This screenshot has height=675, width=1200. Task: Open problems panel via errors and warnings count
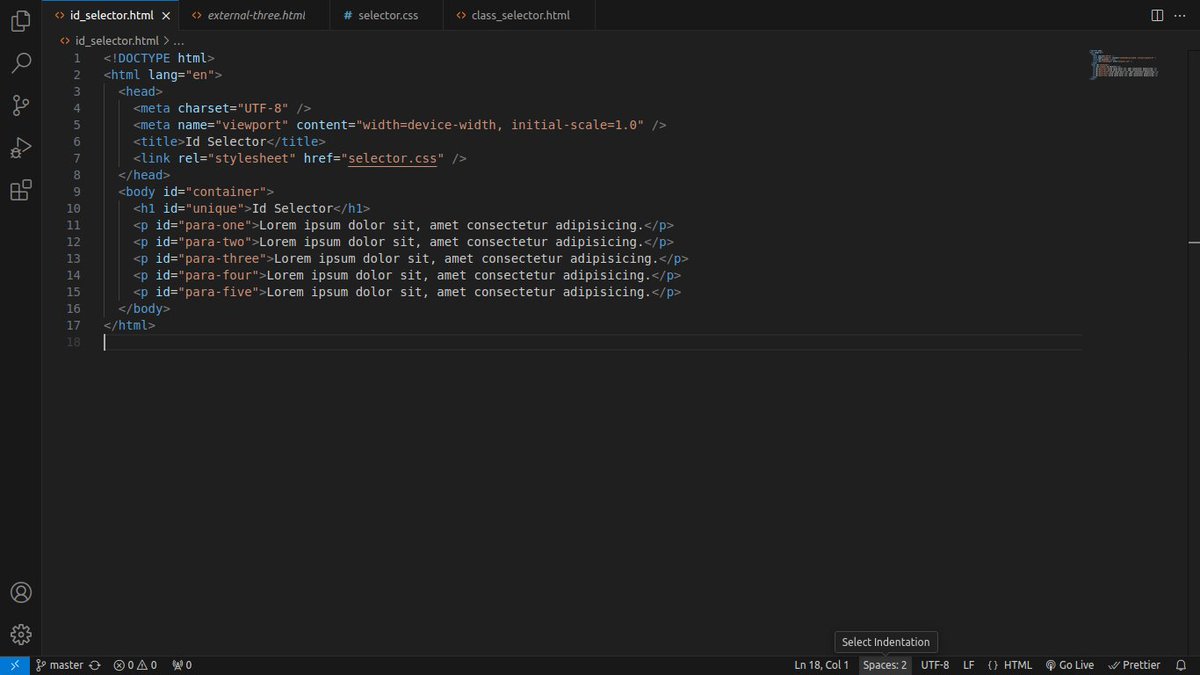[135, 665]
